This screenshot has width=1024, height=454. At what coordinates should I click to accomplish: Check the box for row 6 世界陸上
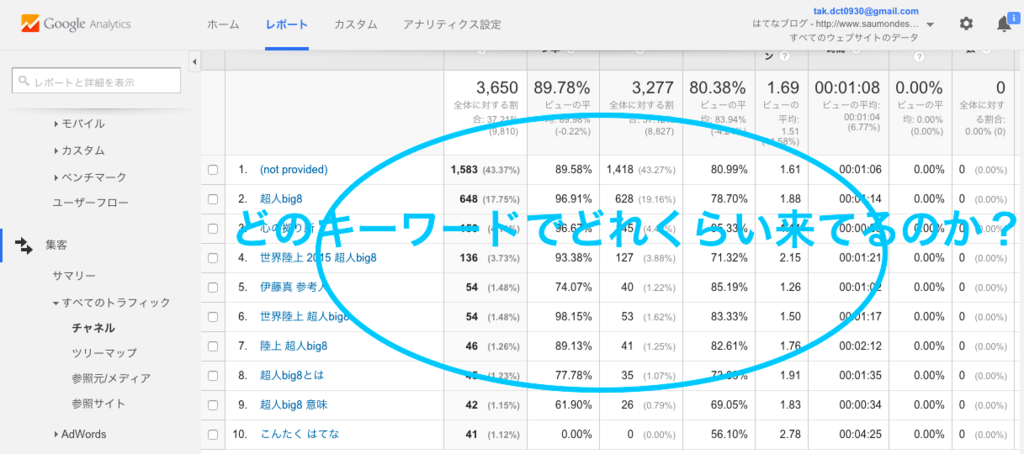pos(213,317)
